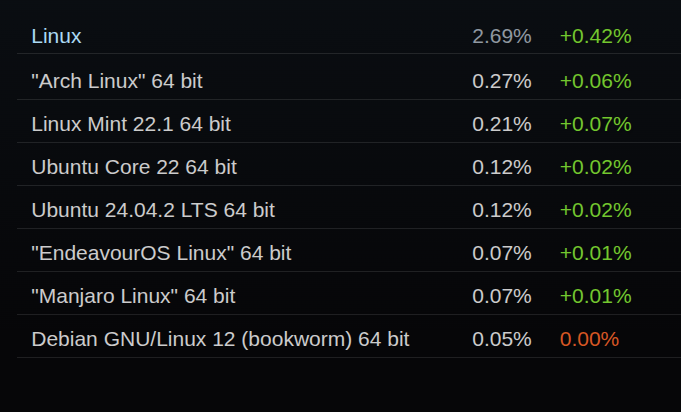The width and height of the screenshot is (681, 412).
Task: Click the red 0.00% change for Debian
Action: point(589,339)
